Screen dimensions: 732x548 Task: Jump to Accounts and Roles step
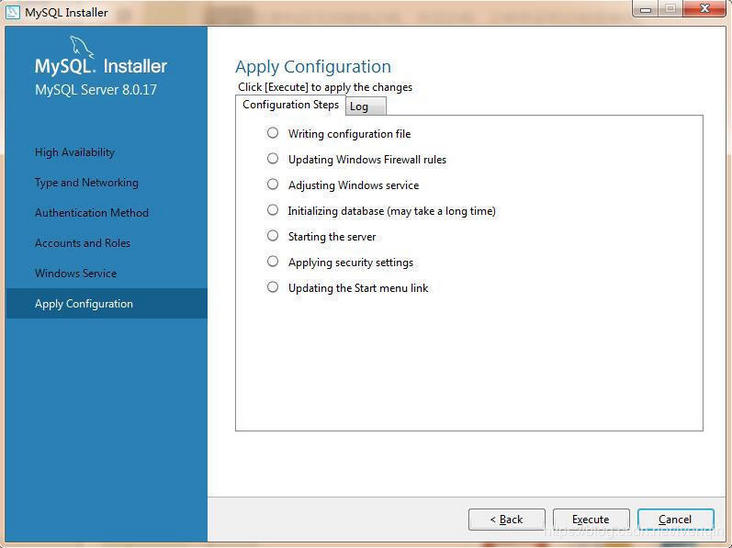[83, 243]
